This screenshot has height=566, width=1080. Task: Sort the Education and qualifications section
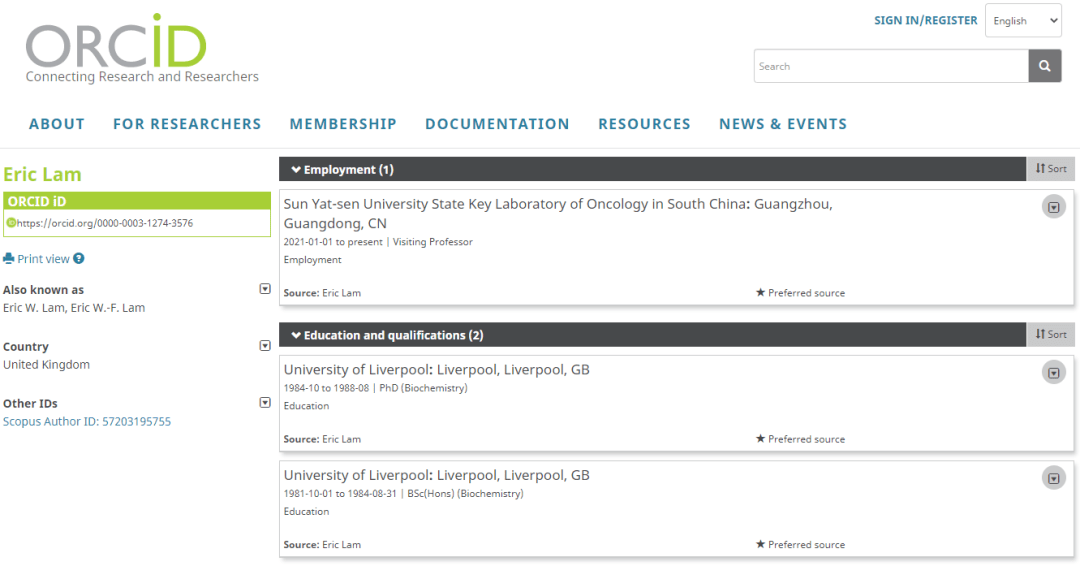[x=1051, y=334]
